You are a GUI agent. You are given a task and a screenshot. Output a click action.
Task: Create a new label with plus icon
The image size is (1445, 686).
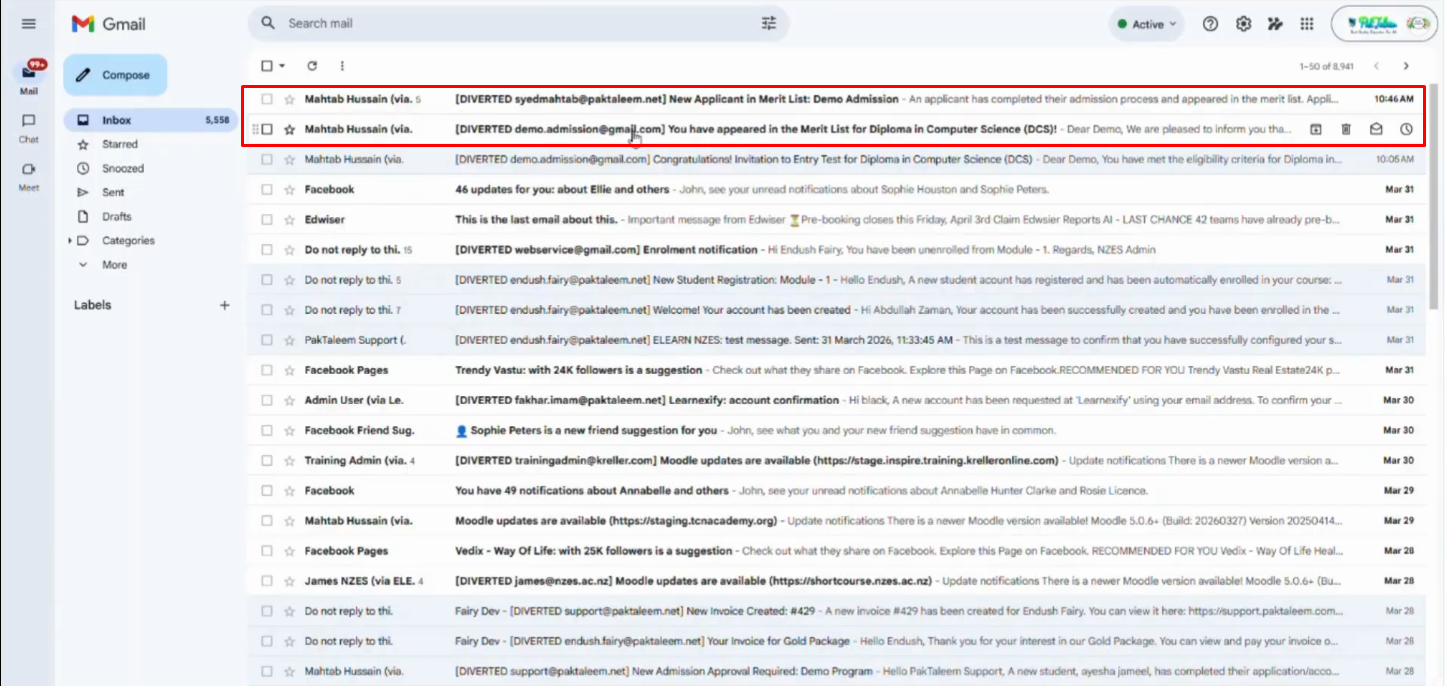225,305
